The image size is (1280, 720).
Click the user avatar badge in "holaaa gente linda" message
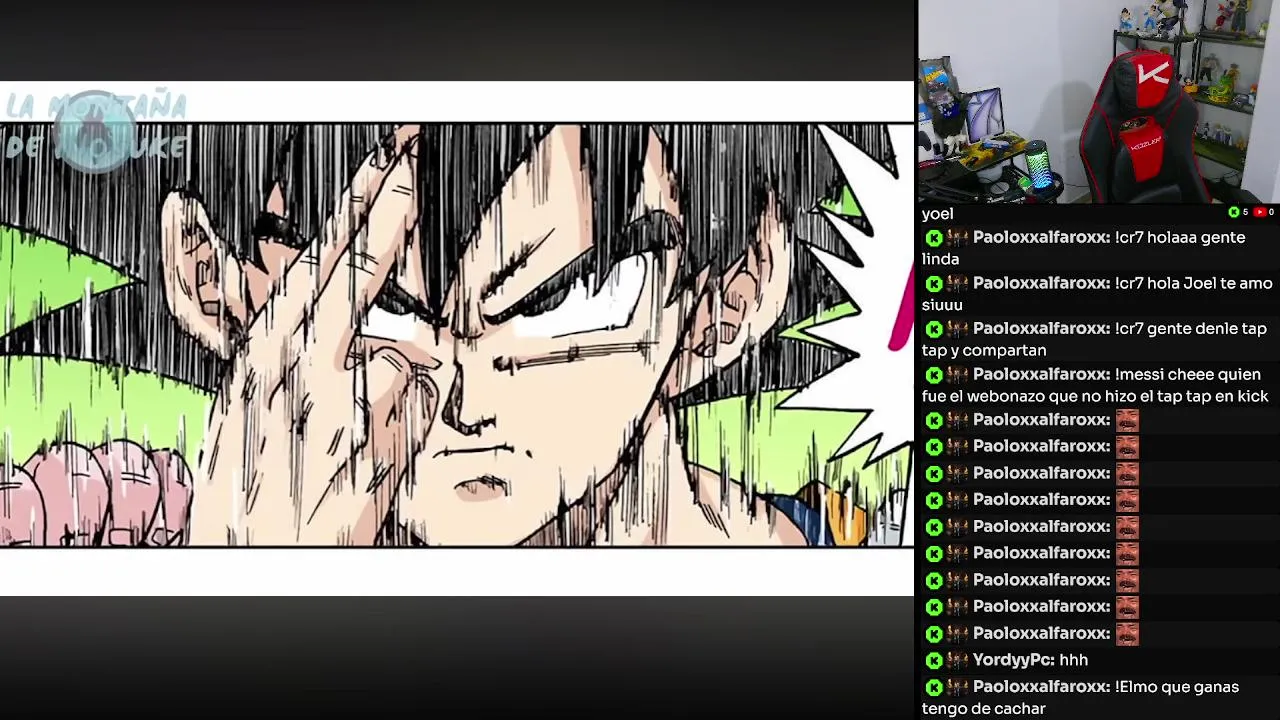(x=957, y=238)
